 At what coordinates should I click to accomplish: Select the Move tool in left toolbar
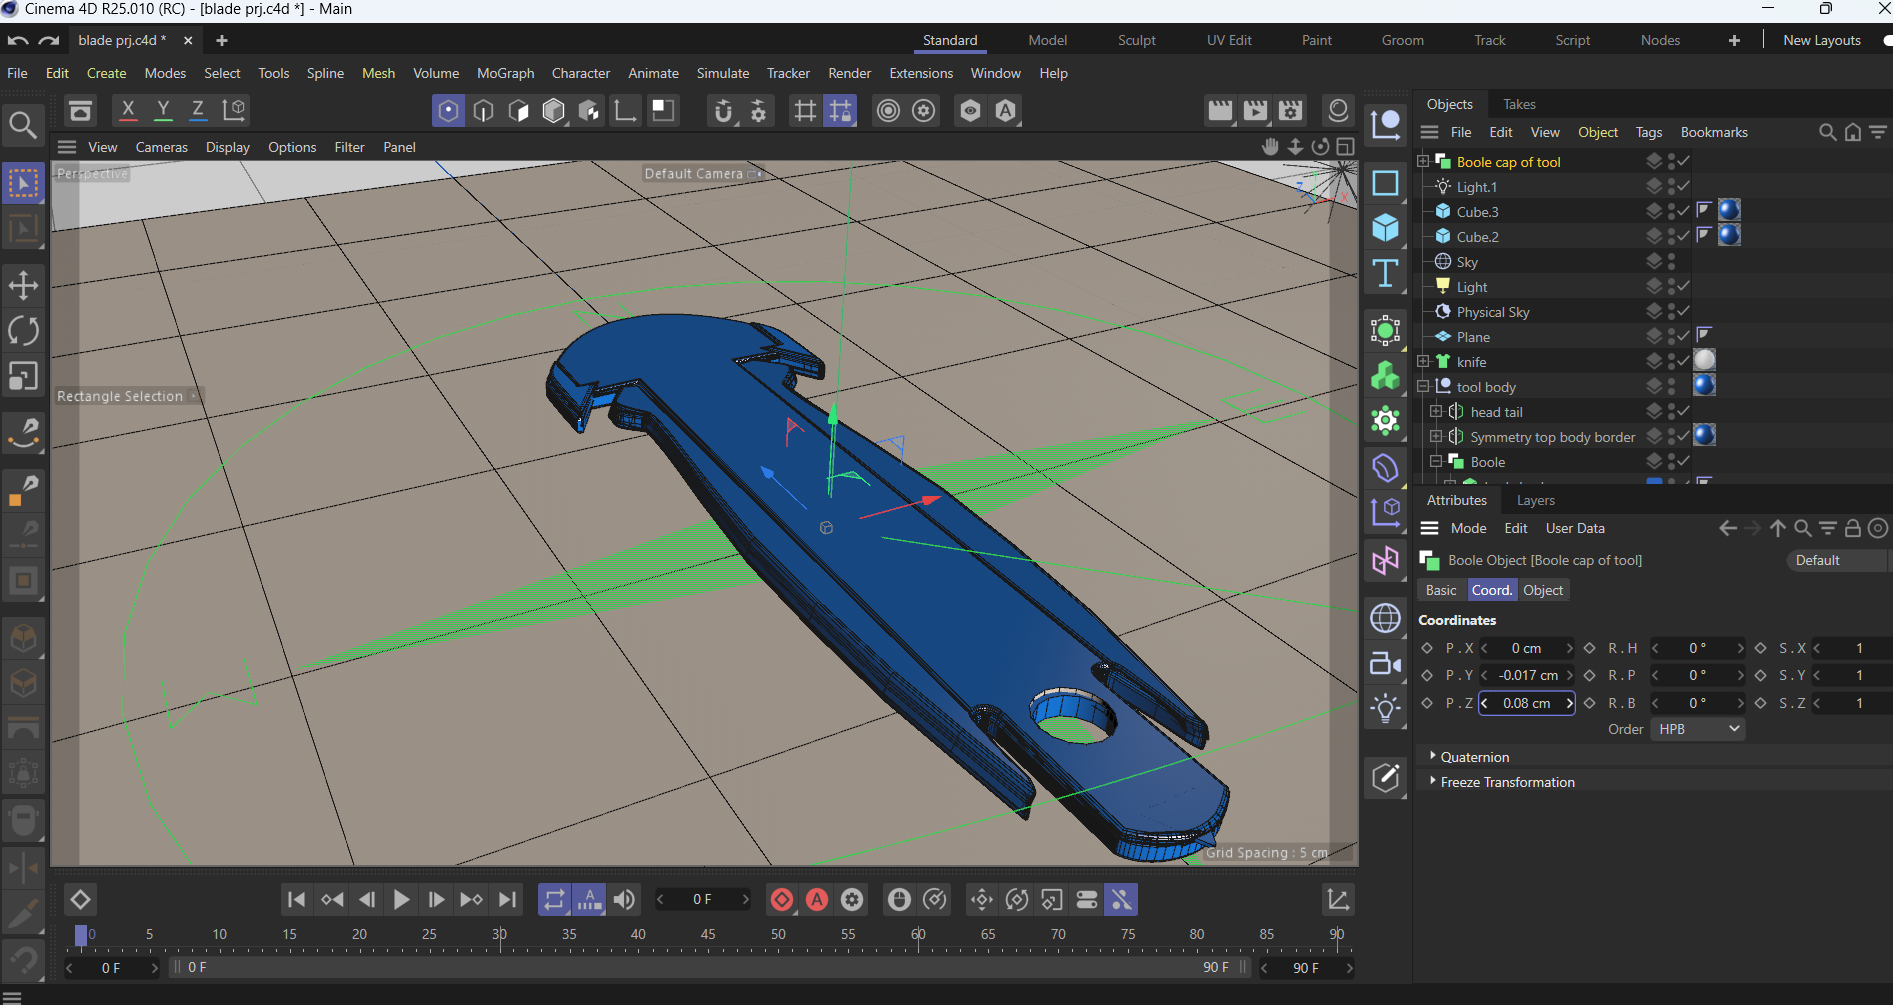point(23,285)
